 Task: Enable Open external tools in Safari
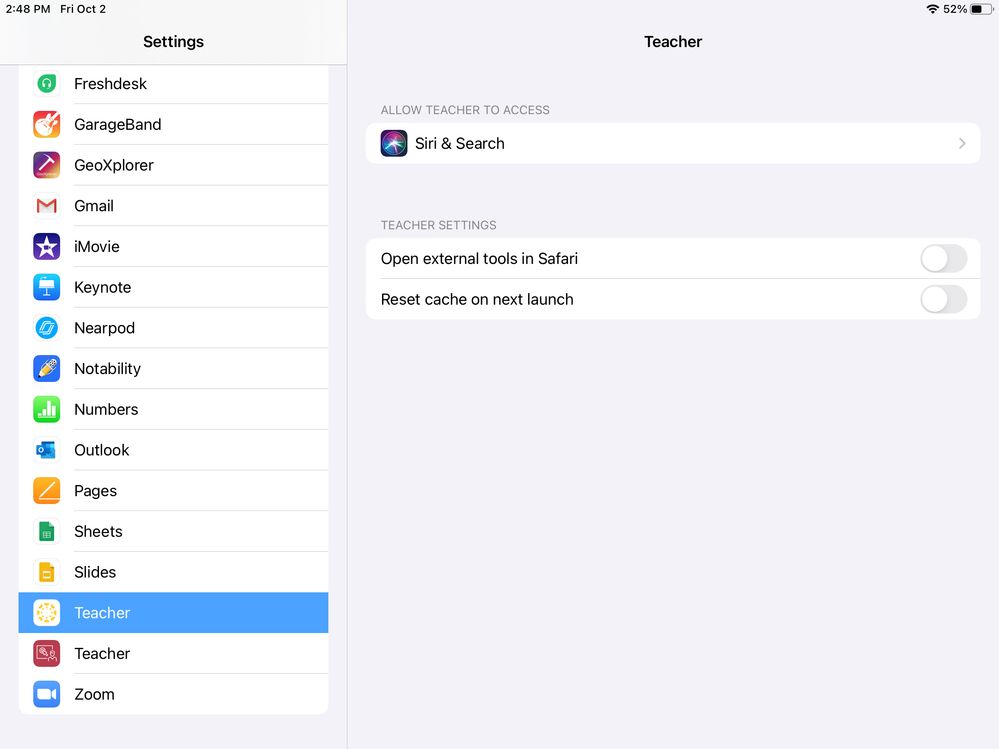click(x=944, y=259)
